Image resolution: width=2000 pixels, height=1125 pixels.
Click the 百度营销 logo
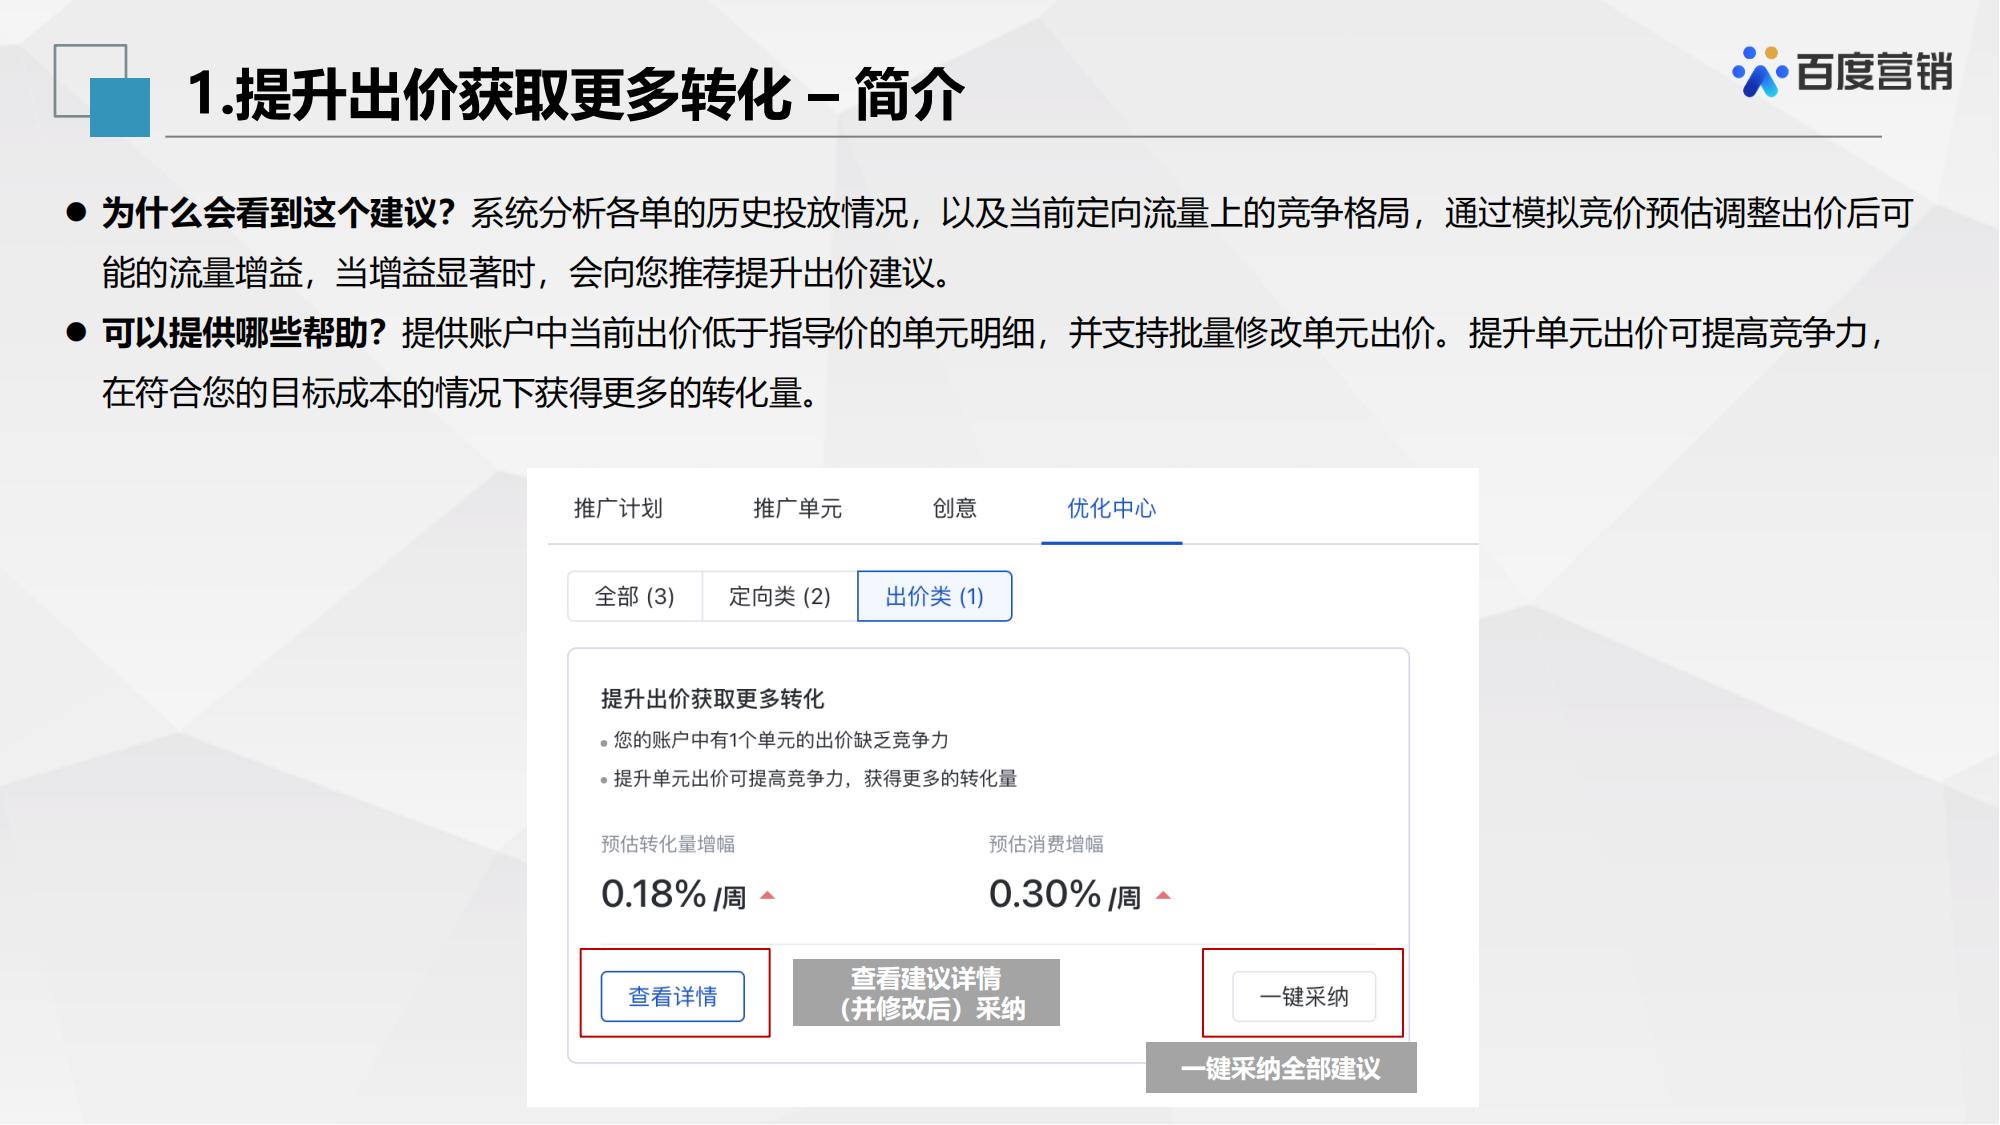(x=1842, y=72)
